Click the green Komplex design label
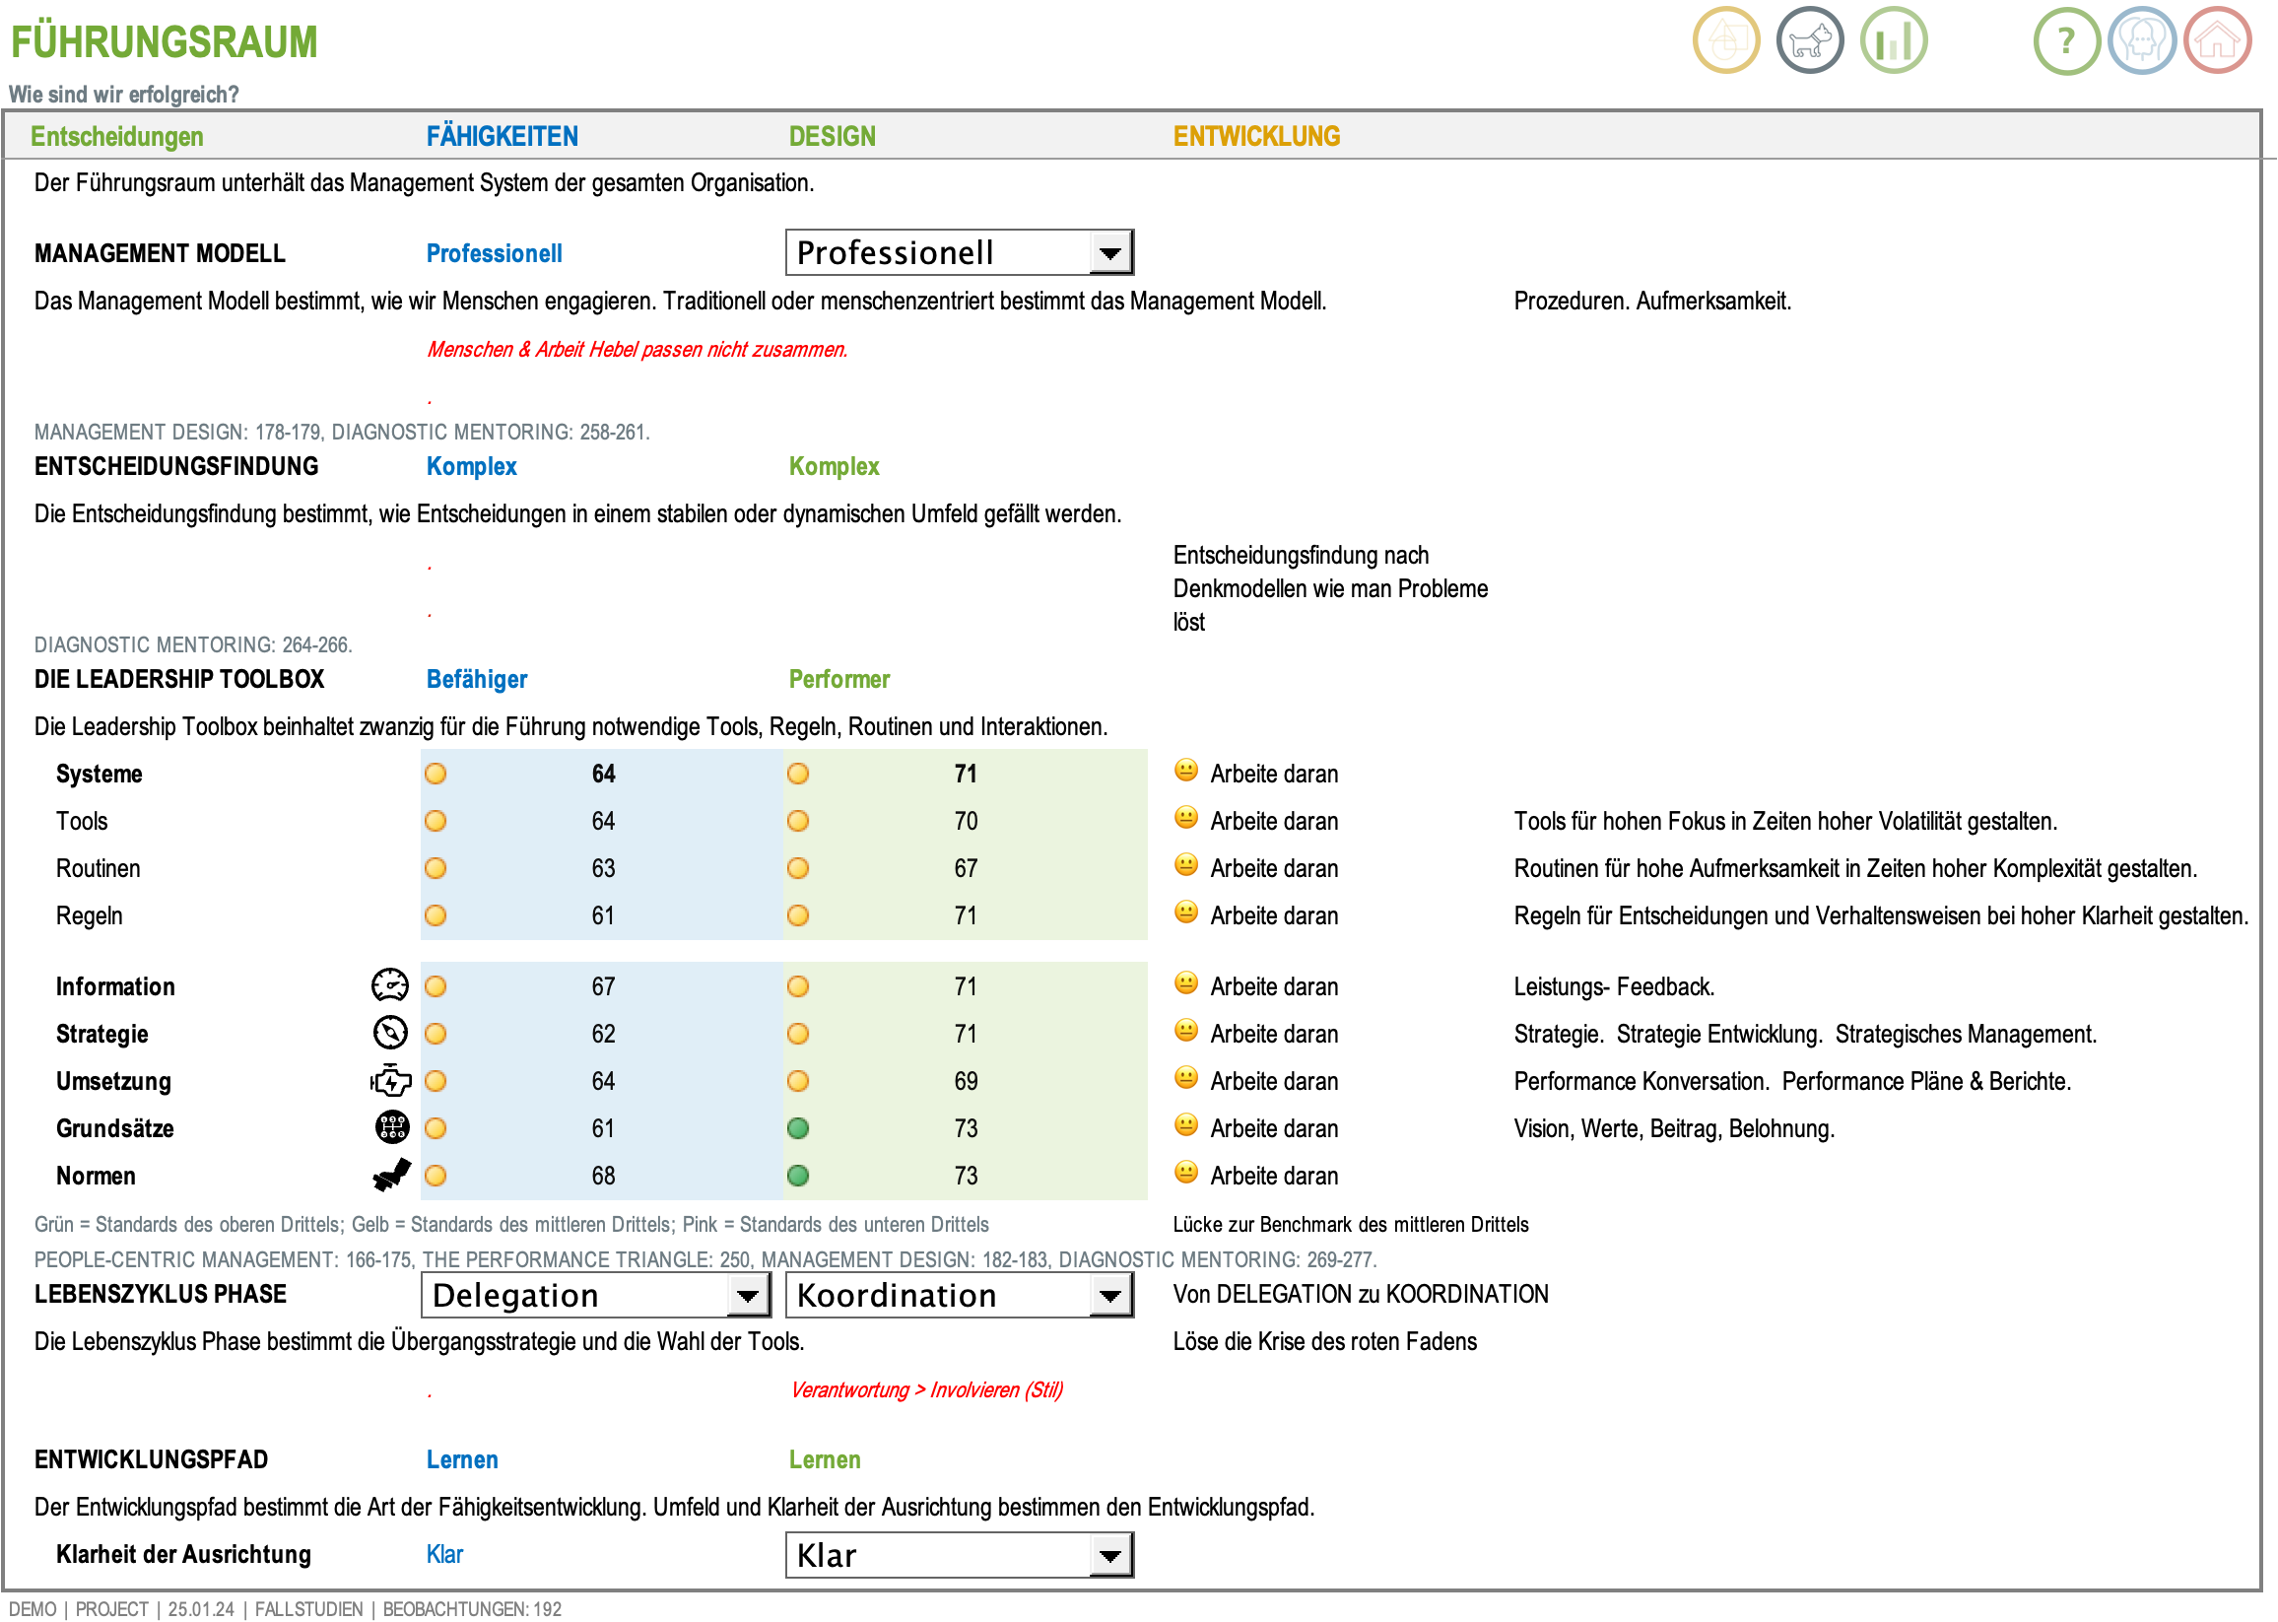2278x1622 pixels. 834,466
